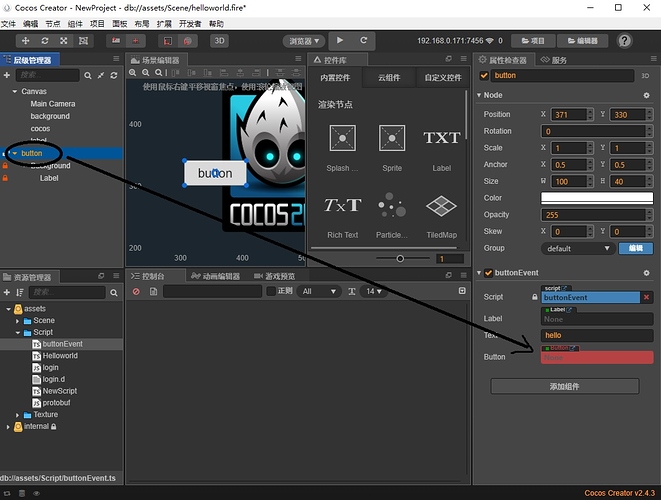
Task: Expand the Scene folder
Action: click(x=17, y=321)
